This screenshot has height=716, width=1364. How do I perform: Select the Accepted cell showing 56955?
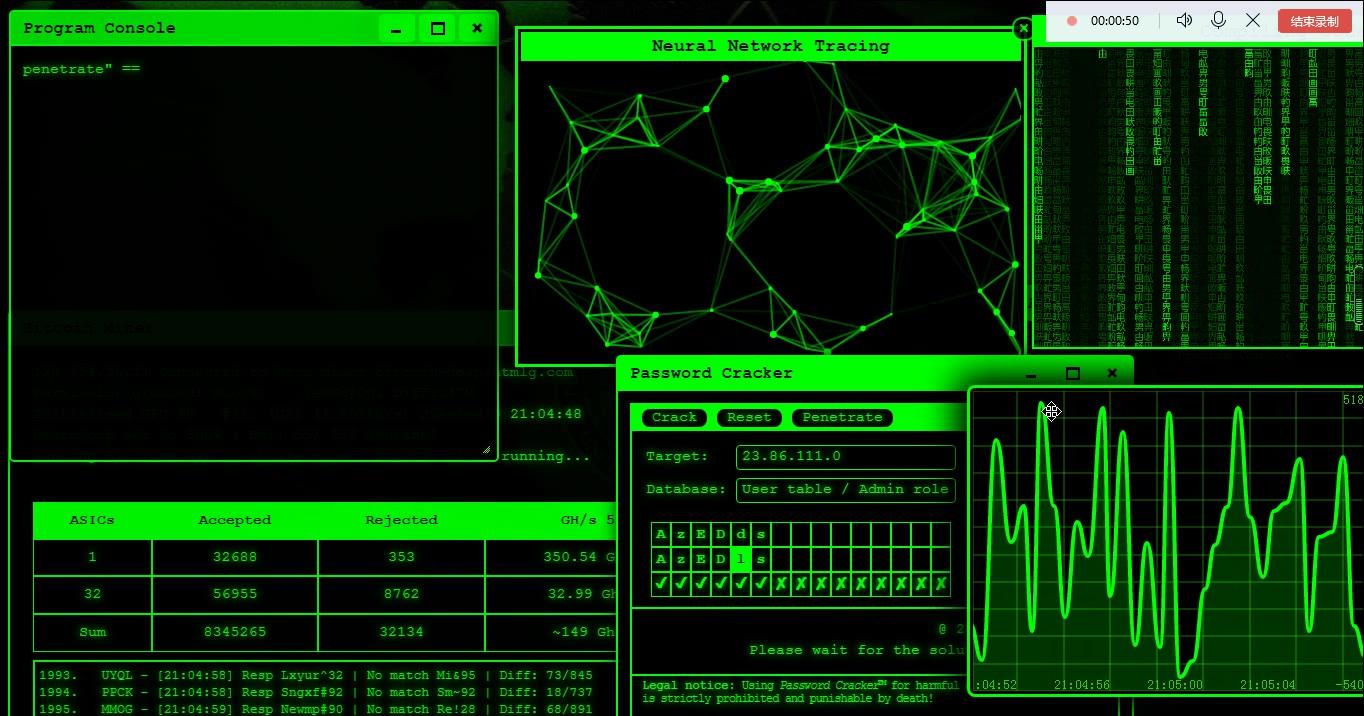tap(235, 594)
